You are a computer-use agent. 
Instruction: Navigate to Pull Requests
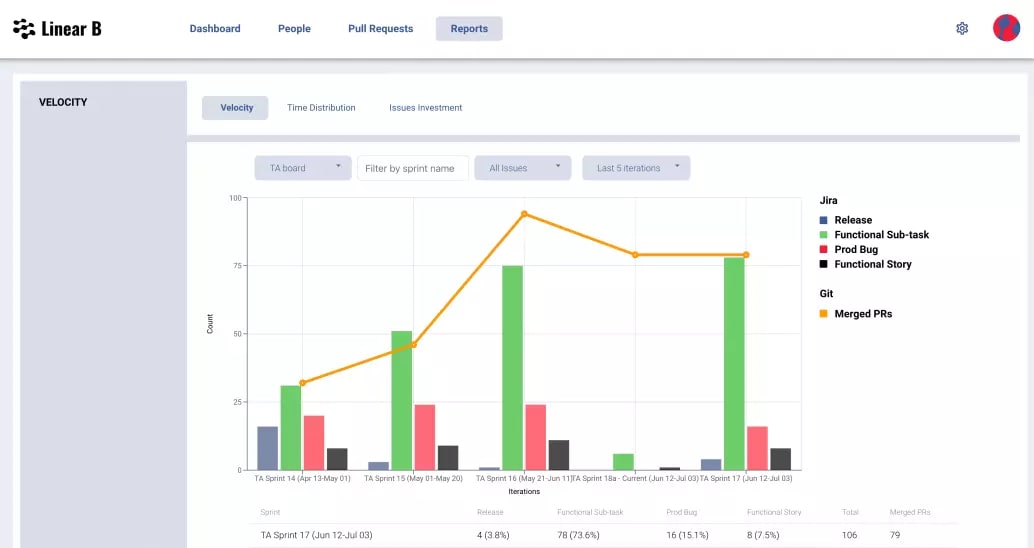click(380, 28)
